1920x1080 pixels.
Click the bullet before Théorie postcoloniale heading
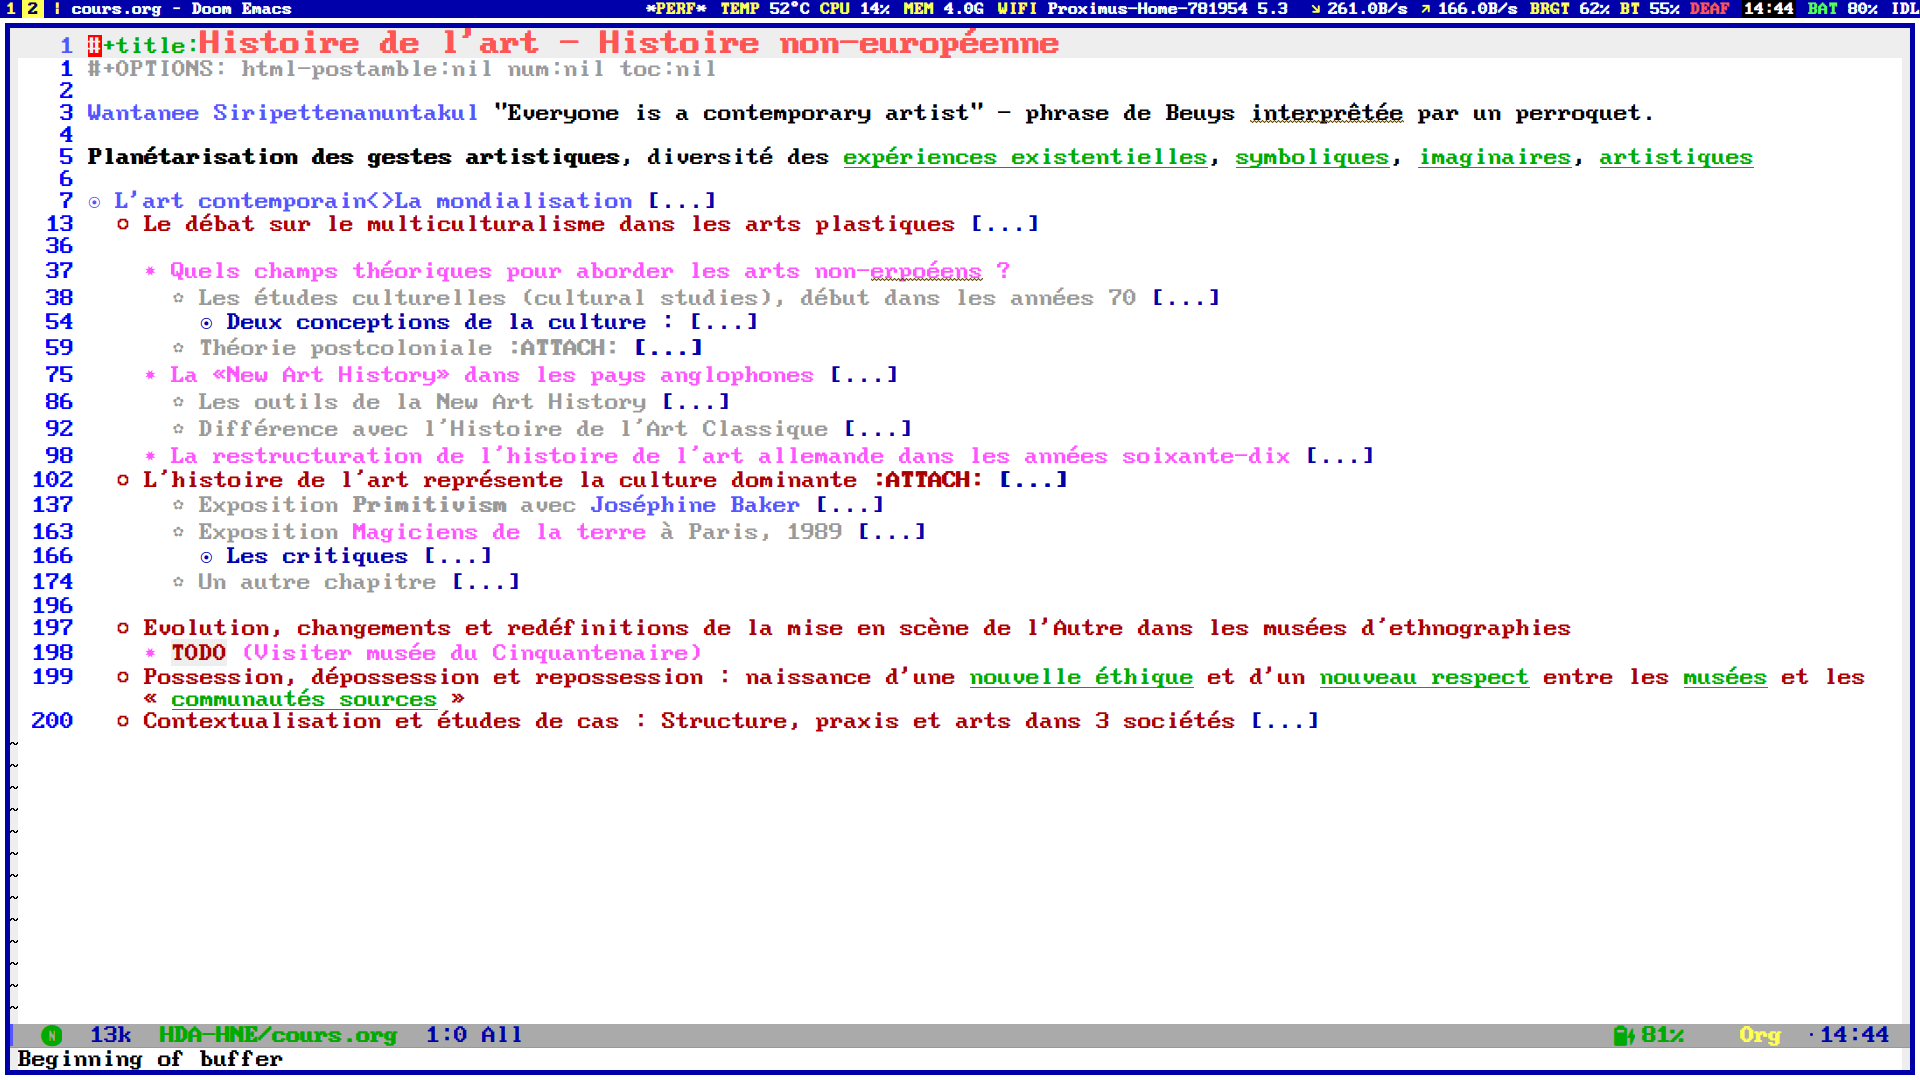[x=178, y=348]
